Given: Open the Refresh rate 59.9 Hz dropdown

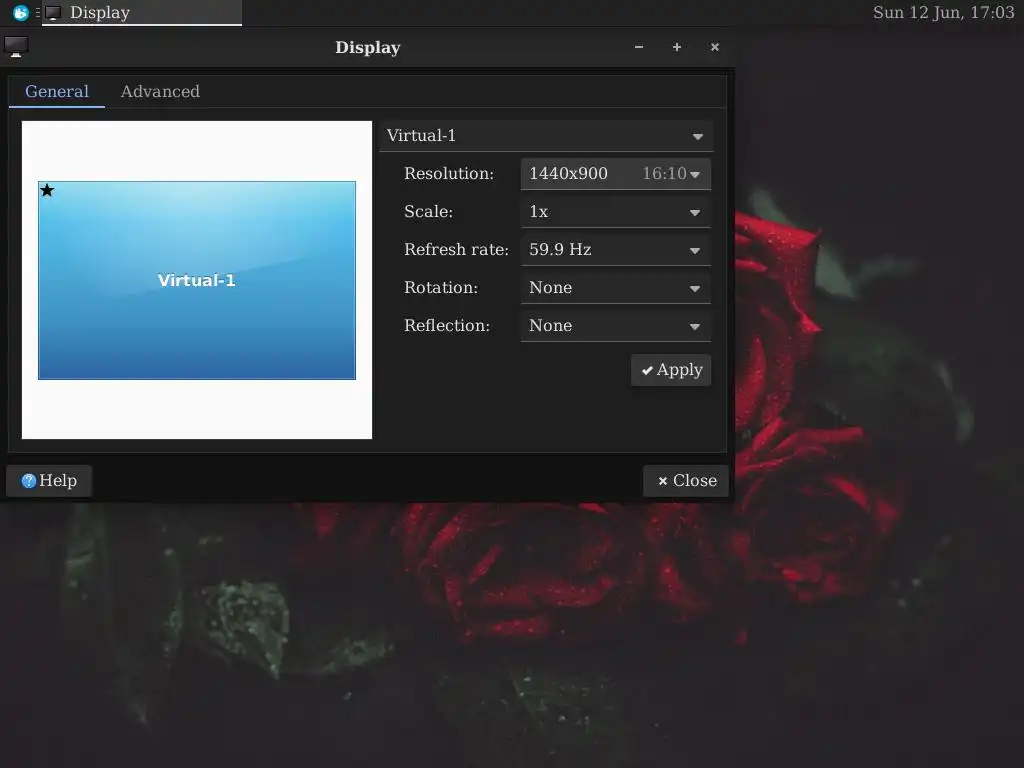Looking at the screenshot, I should (615, 249).
